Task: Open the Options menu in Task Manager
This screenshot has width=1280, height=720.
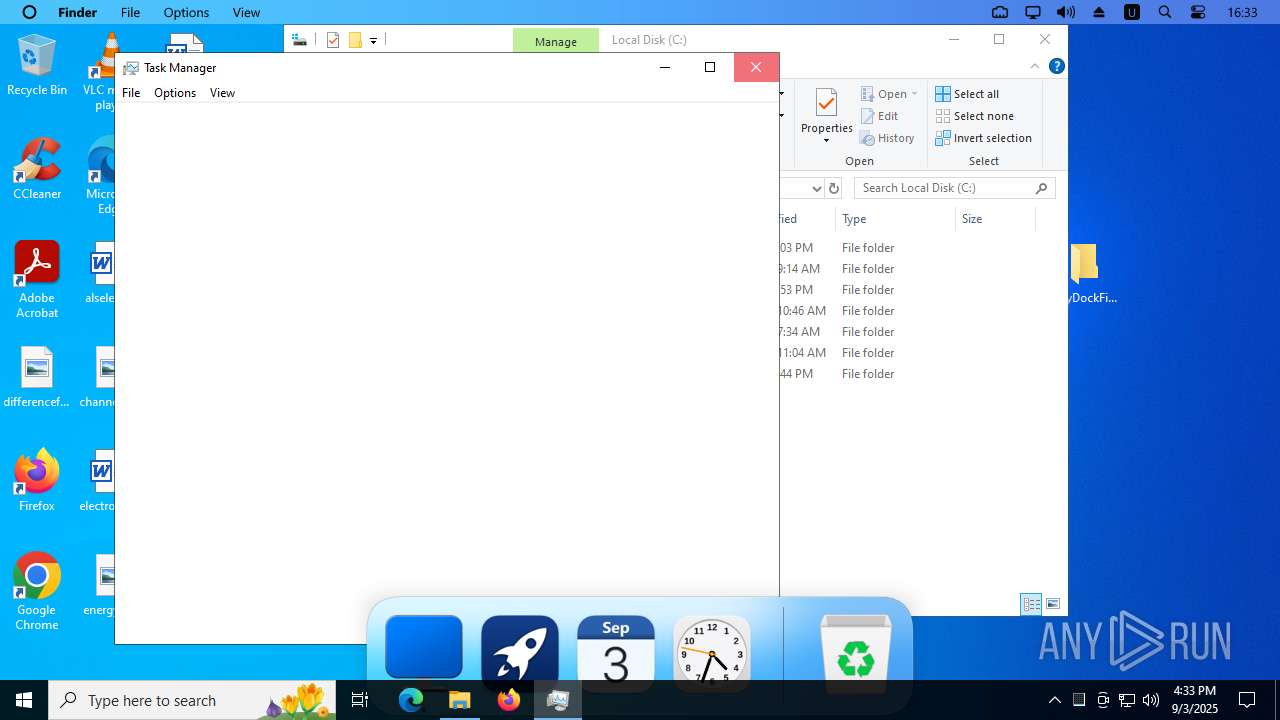Action: [175, 93]
